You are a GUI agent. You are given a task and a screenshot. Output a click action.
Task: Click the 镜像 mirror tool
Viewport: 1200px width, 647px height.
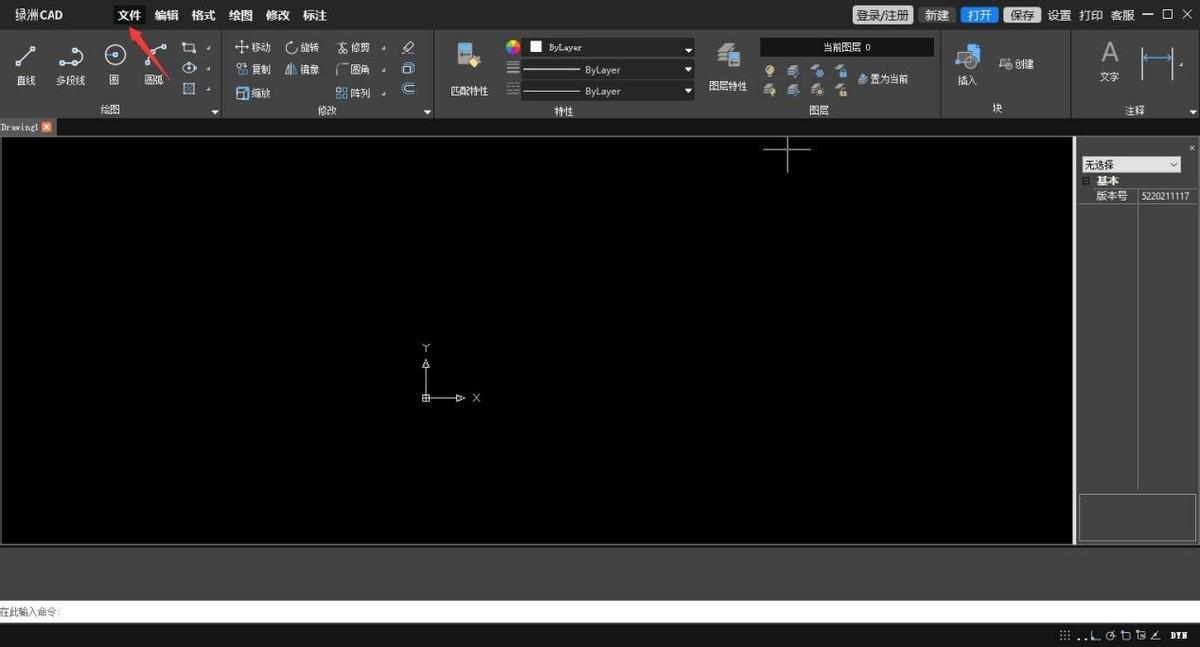point(302,69)
